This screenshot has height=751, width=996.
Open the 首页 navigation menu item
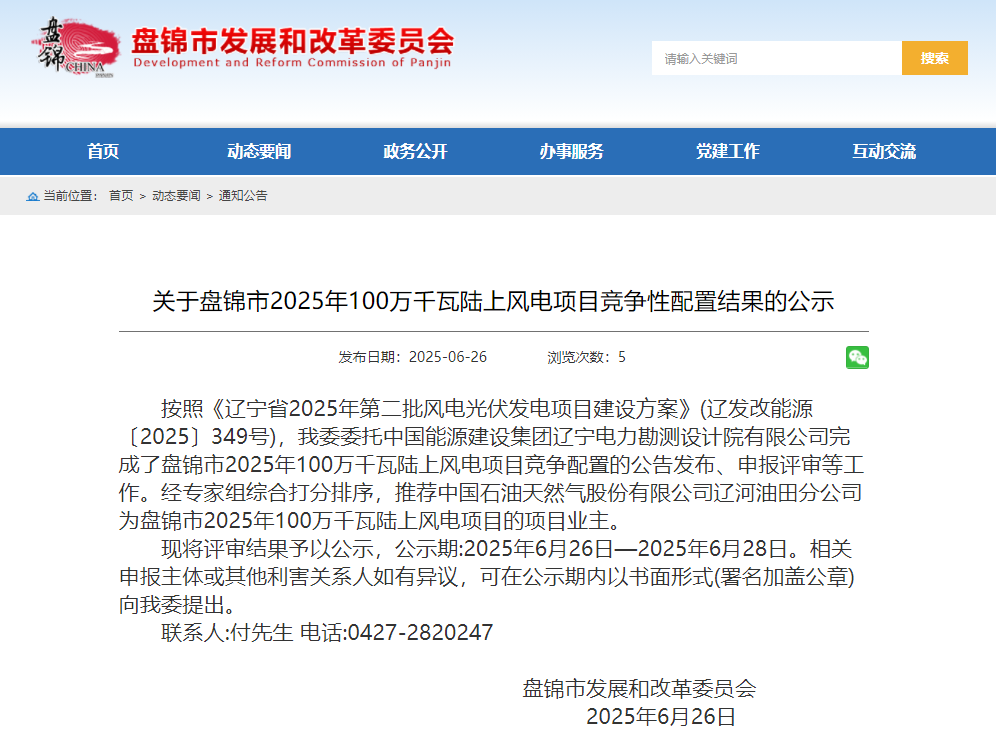[103, 152]
